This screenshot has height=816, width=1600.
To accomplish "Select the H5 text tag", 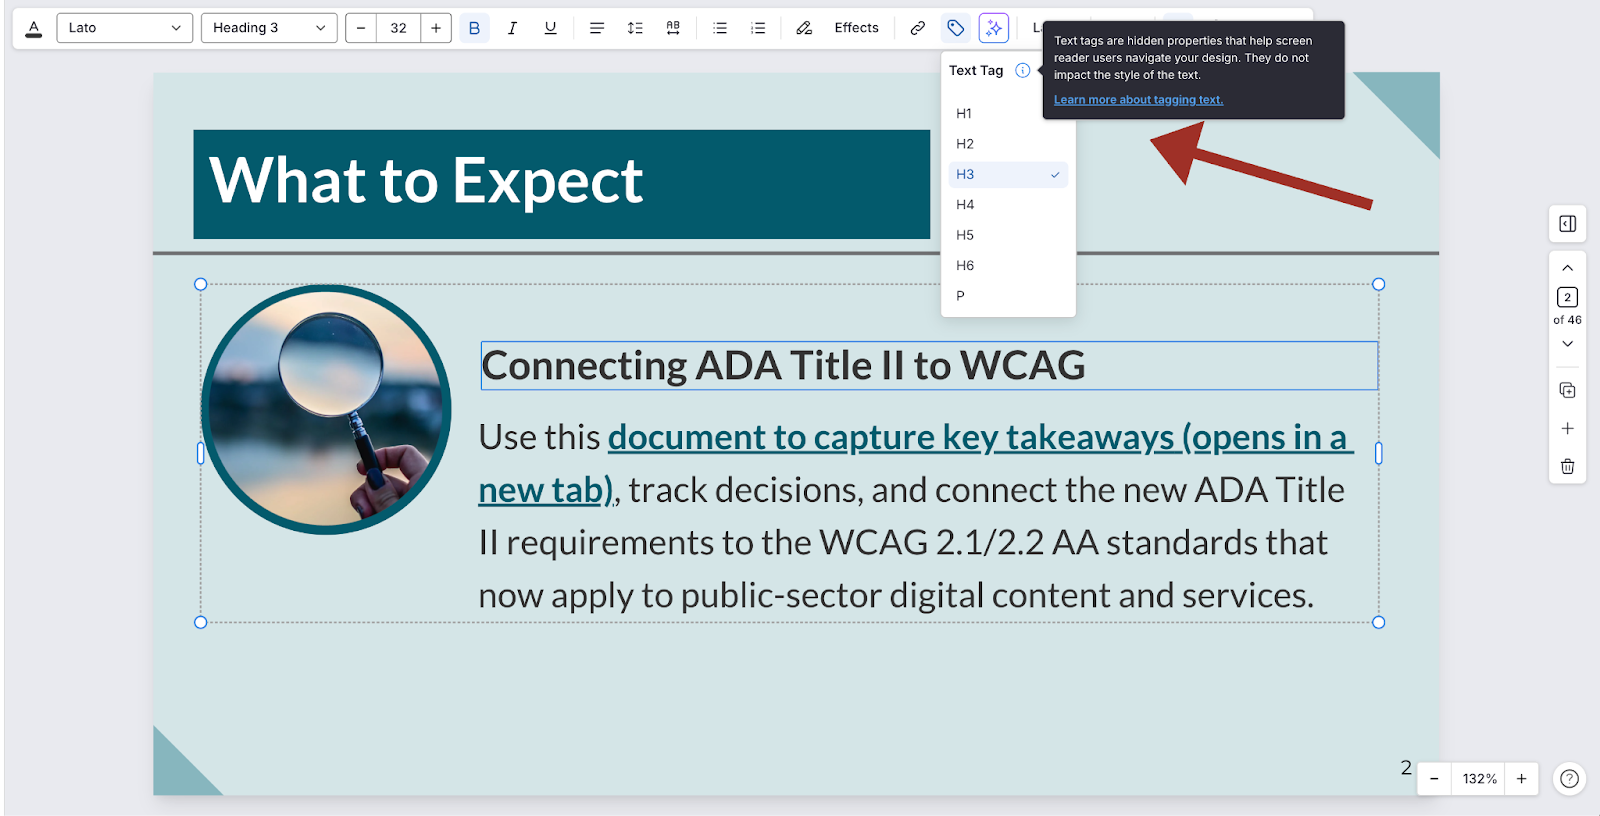I will pos(1008,235).
